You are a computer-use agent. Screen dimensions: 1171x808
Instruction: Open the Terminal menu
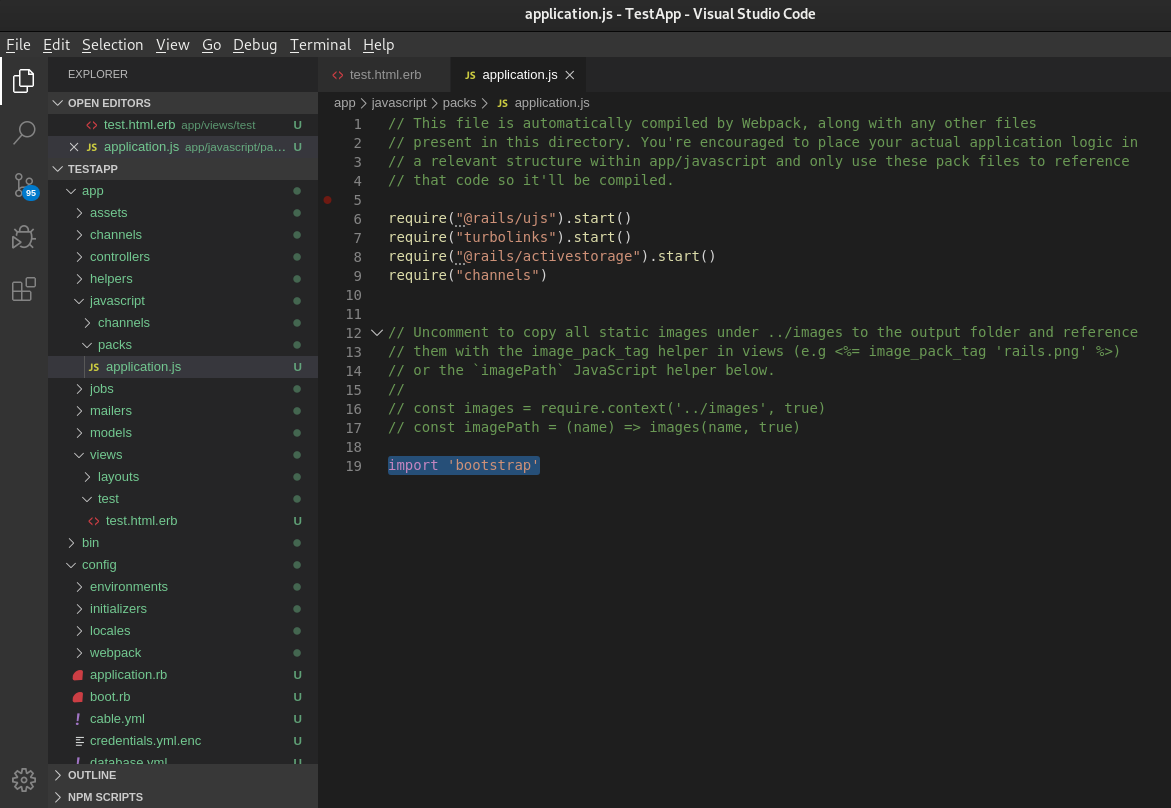point(320,45)
